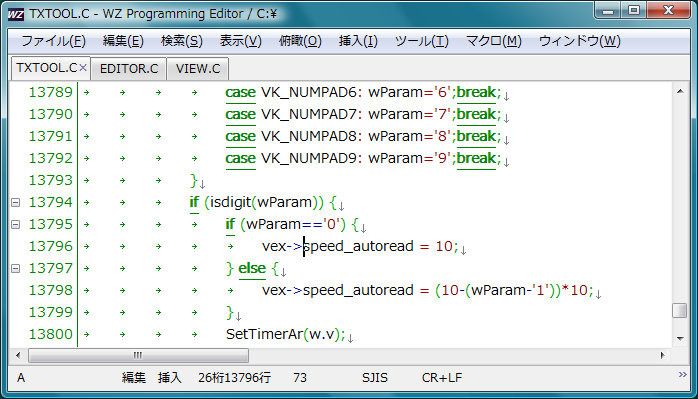The image size is (698, 399).
Task: Click the vertical scrollbar down arrow
Action: [680, 338]
